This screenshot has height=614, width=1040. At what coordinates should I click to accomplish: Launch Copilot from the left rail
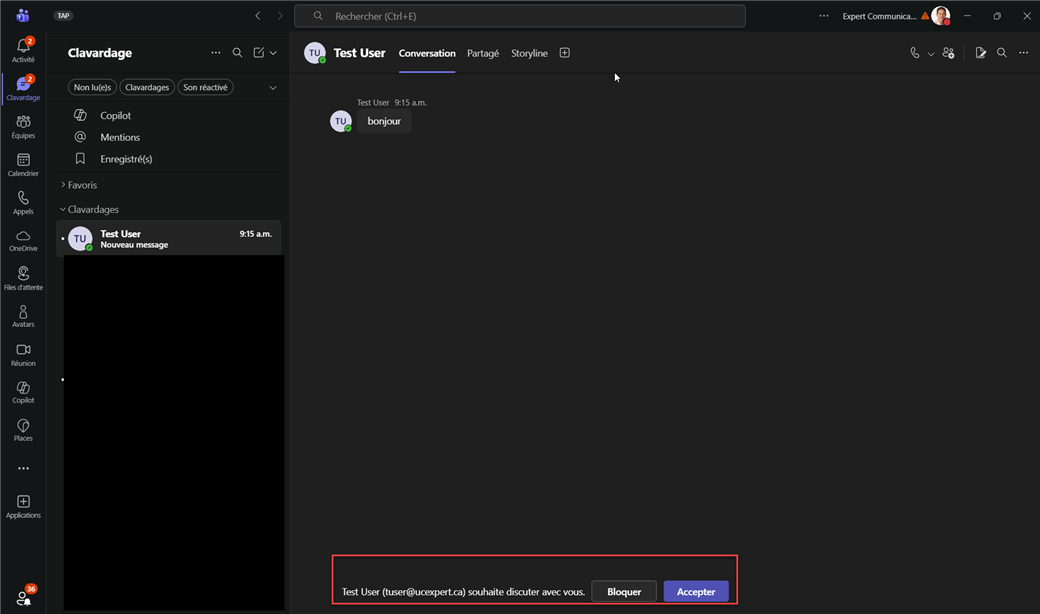coord(23,391)
